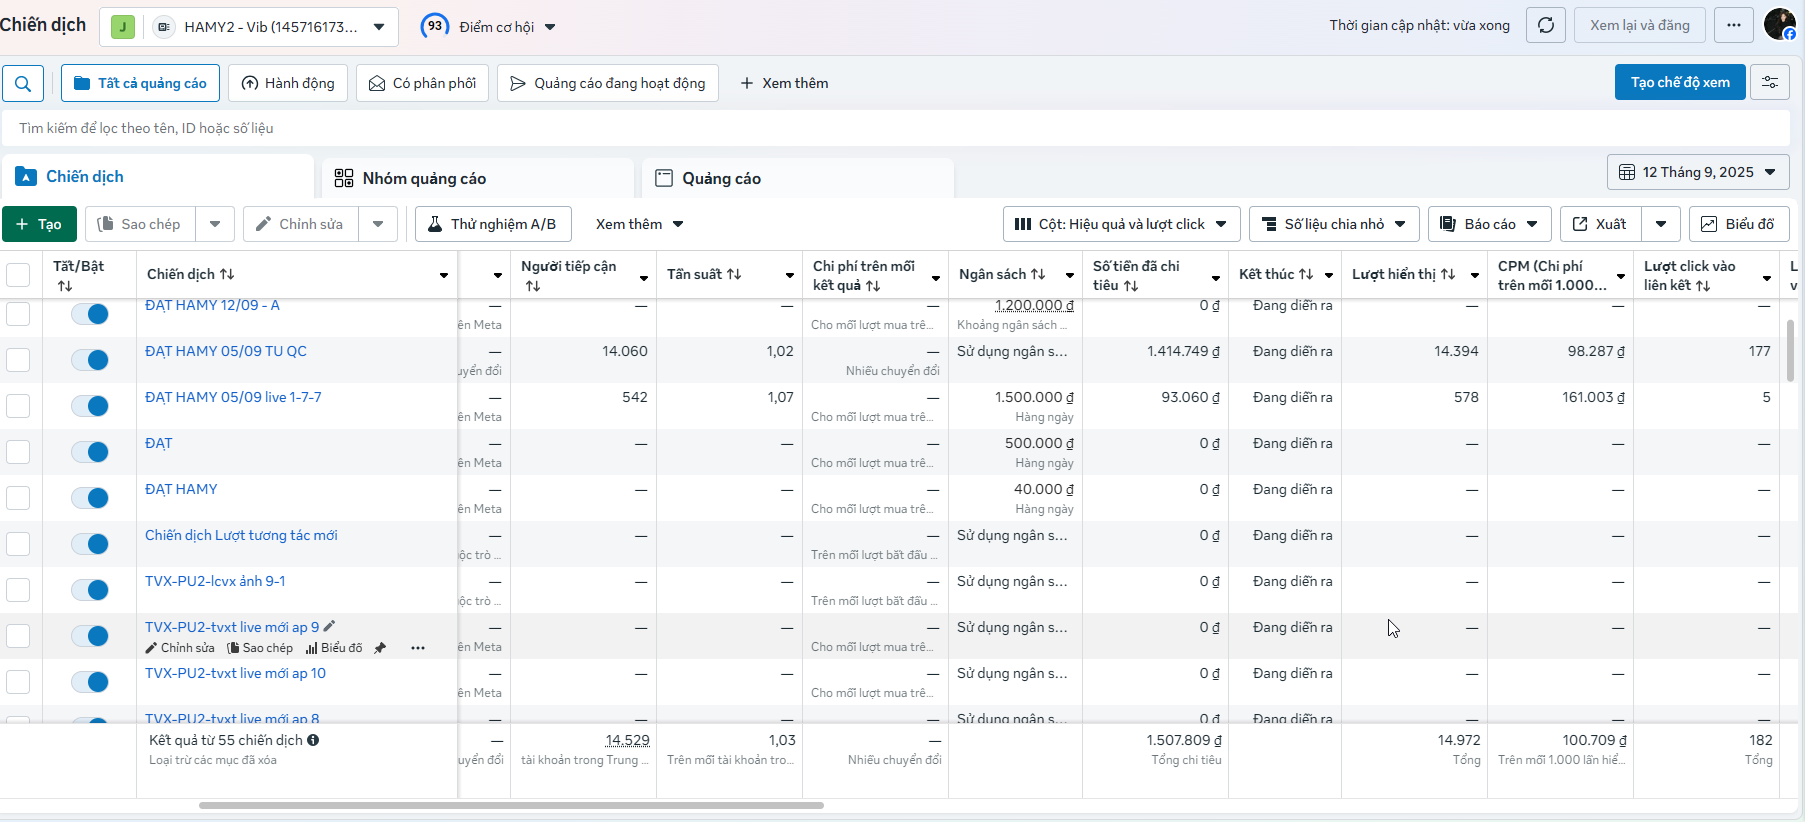Click the refresh data icon button
This screenshot has height=822, width=1805.
click(x=1545, y=25)
